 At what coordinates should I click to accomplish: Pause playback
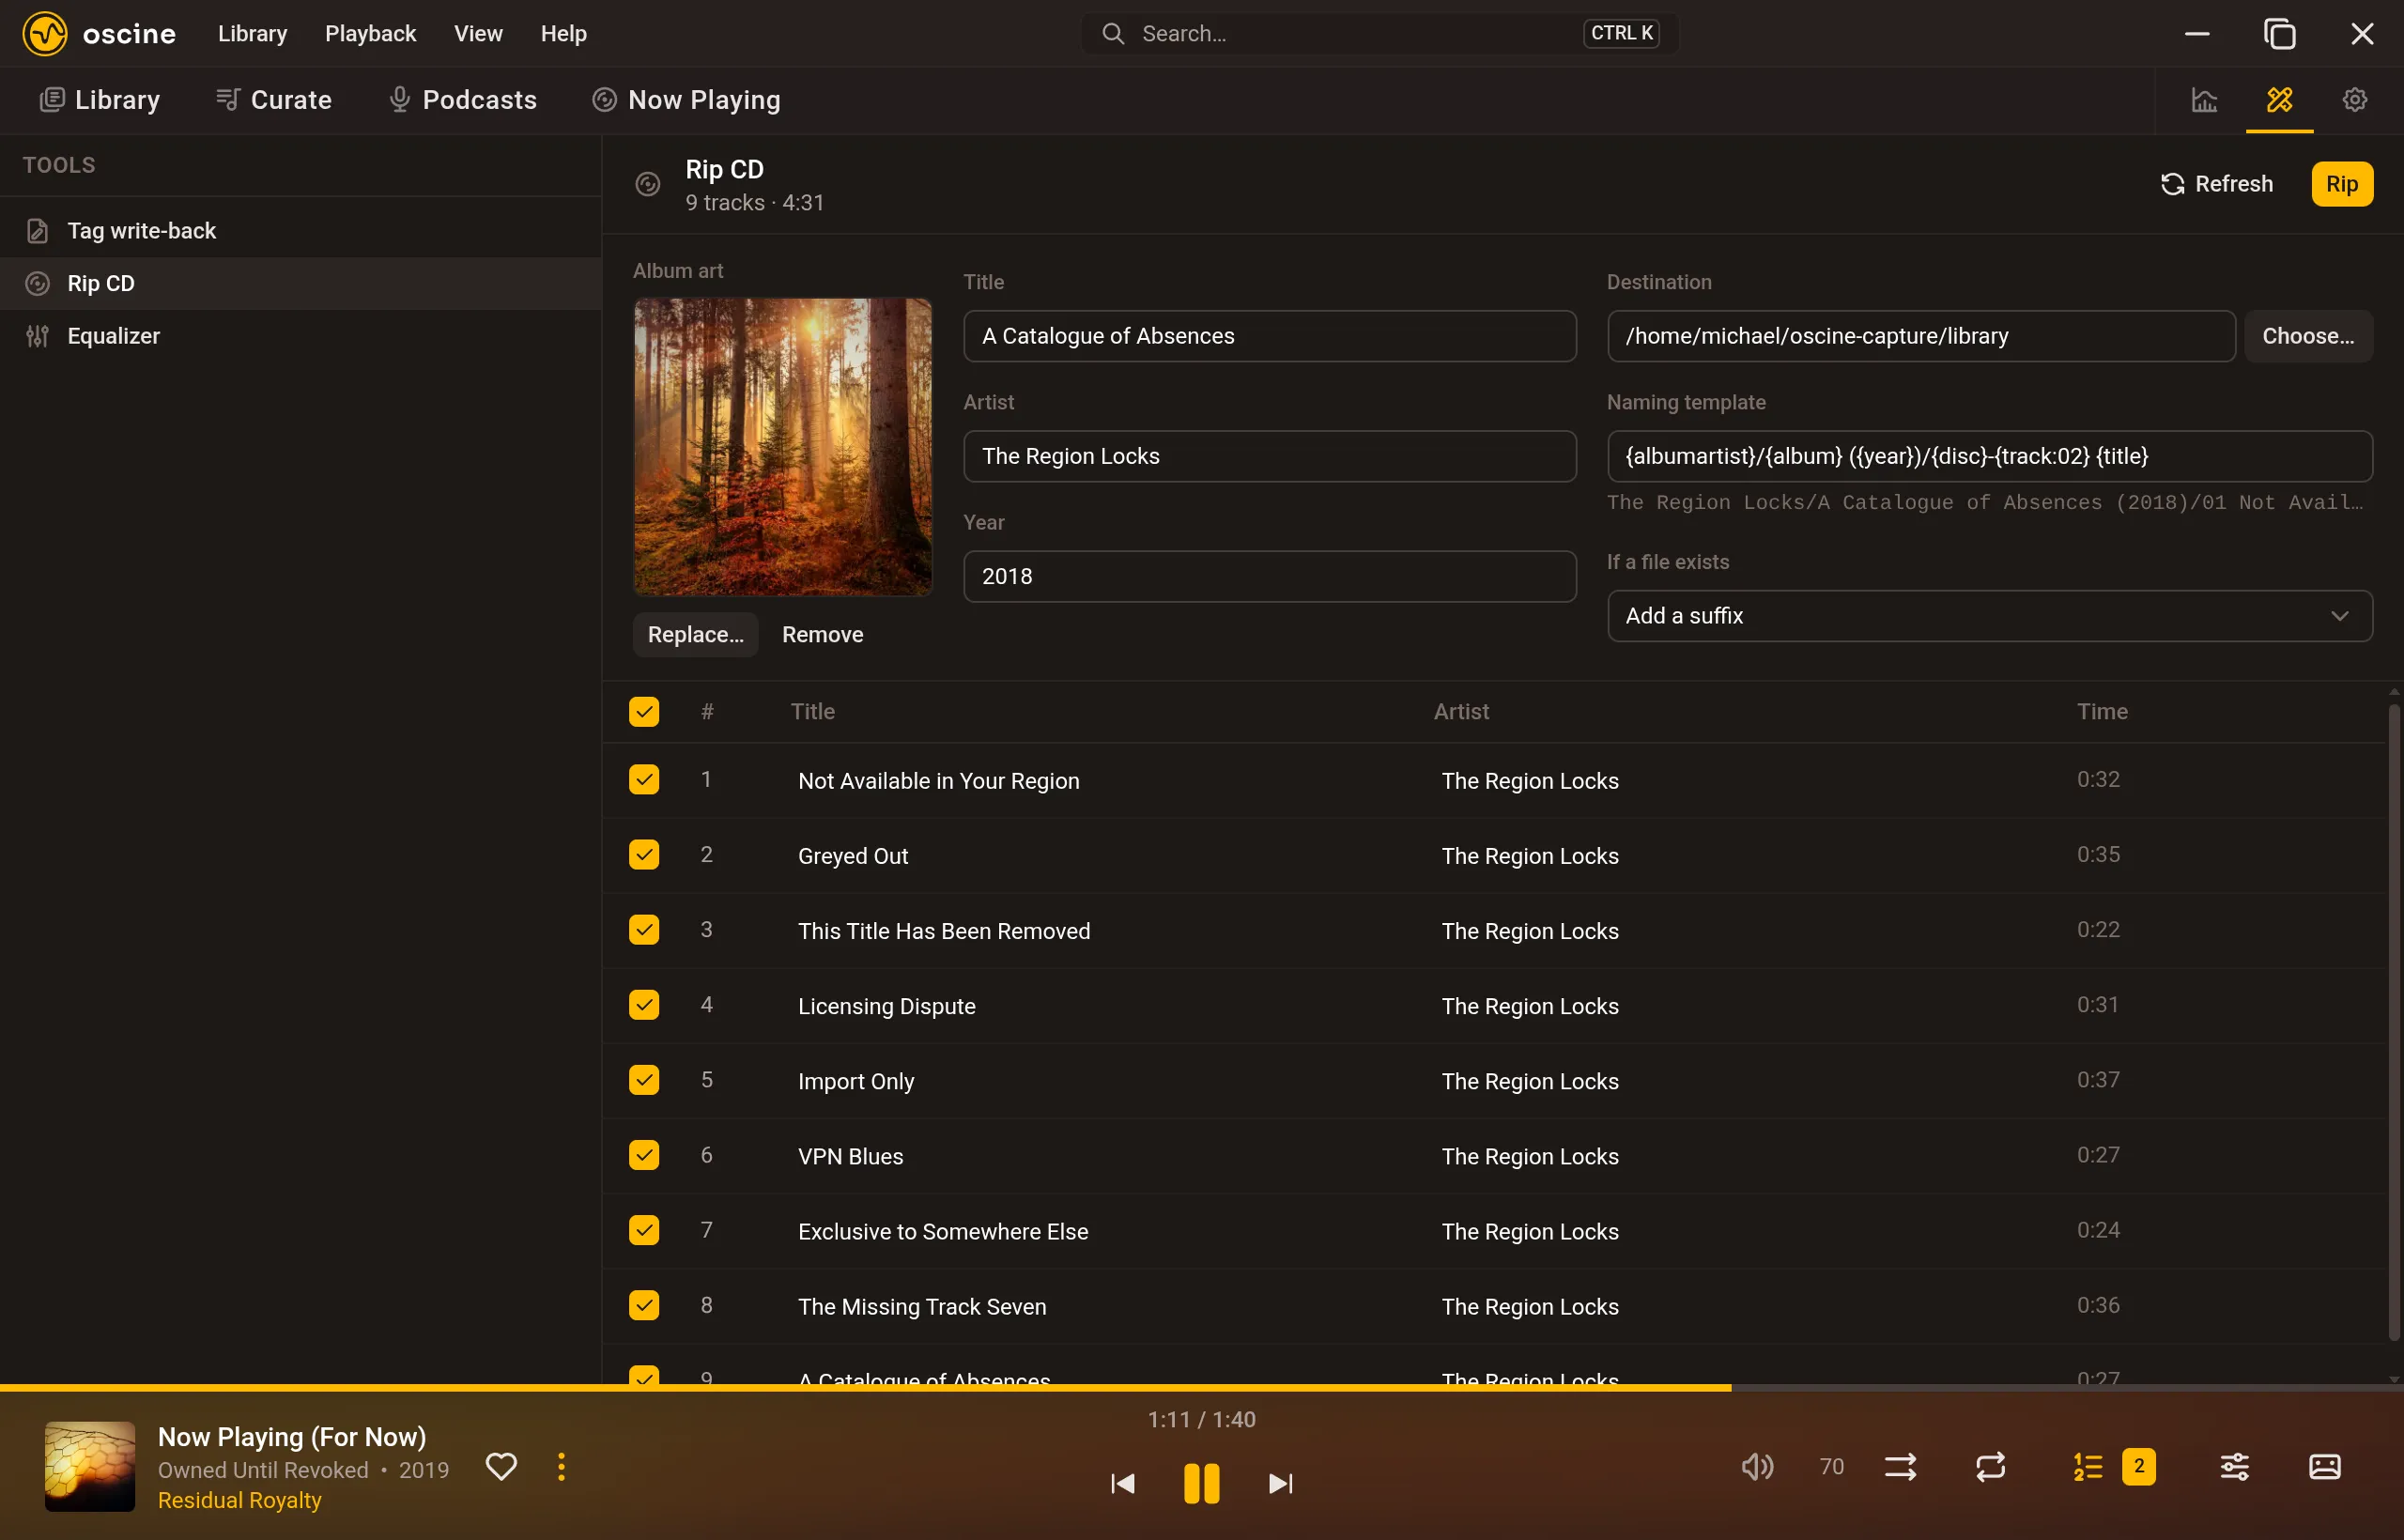(1201, 1483)
